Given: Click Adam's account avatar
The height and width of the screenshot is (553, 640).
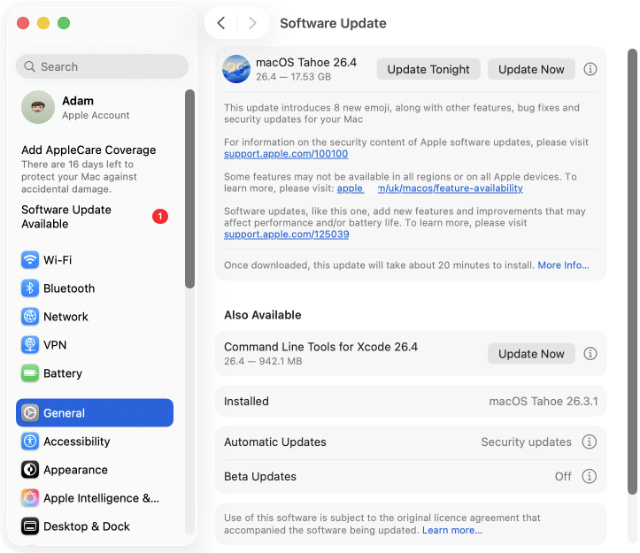Looking at the screenshot, I should pyautogui.click(x=38, y=107).
